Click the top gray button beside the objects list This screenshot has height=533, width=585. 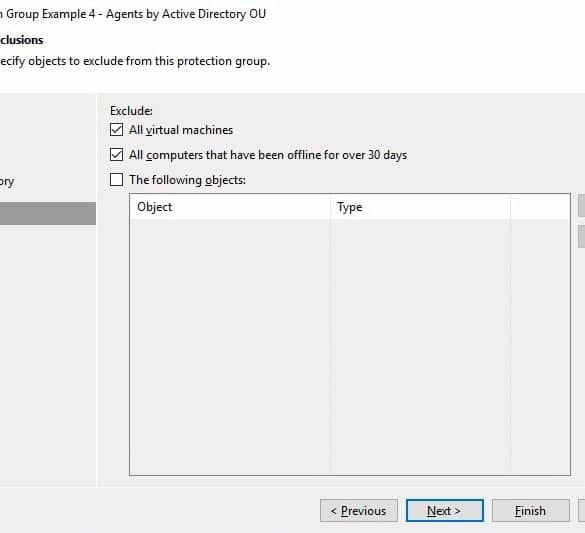582,205
